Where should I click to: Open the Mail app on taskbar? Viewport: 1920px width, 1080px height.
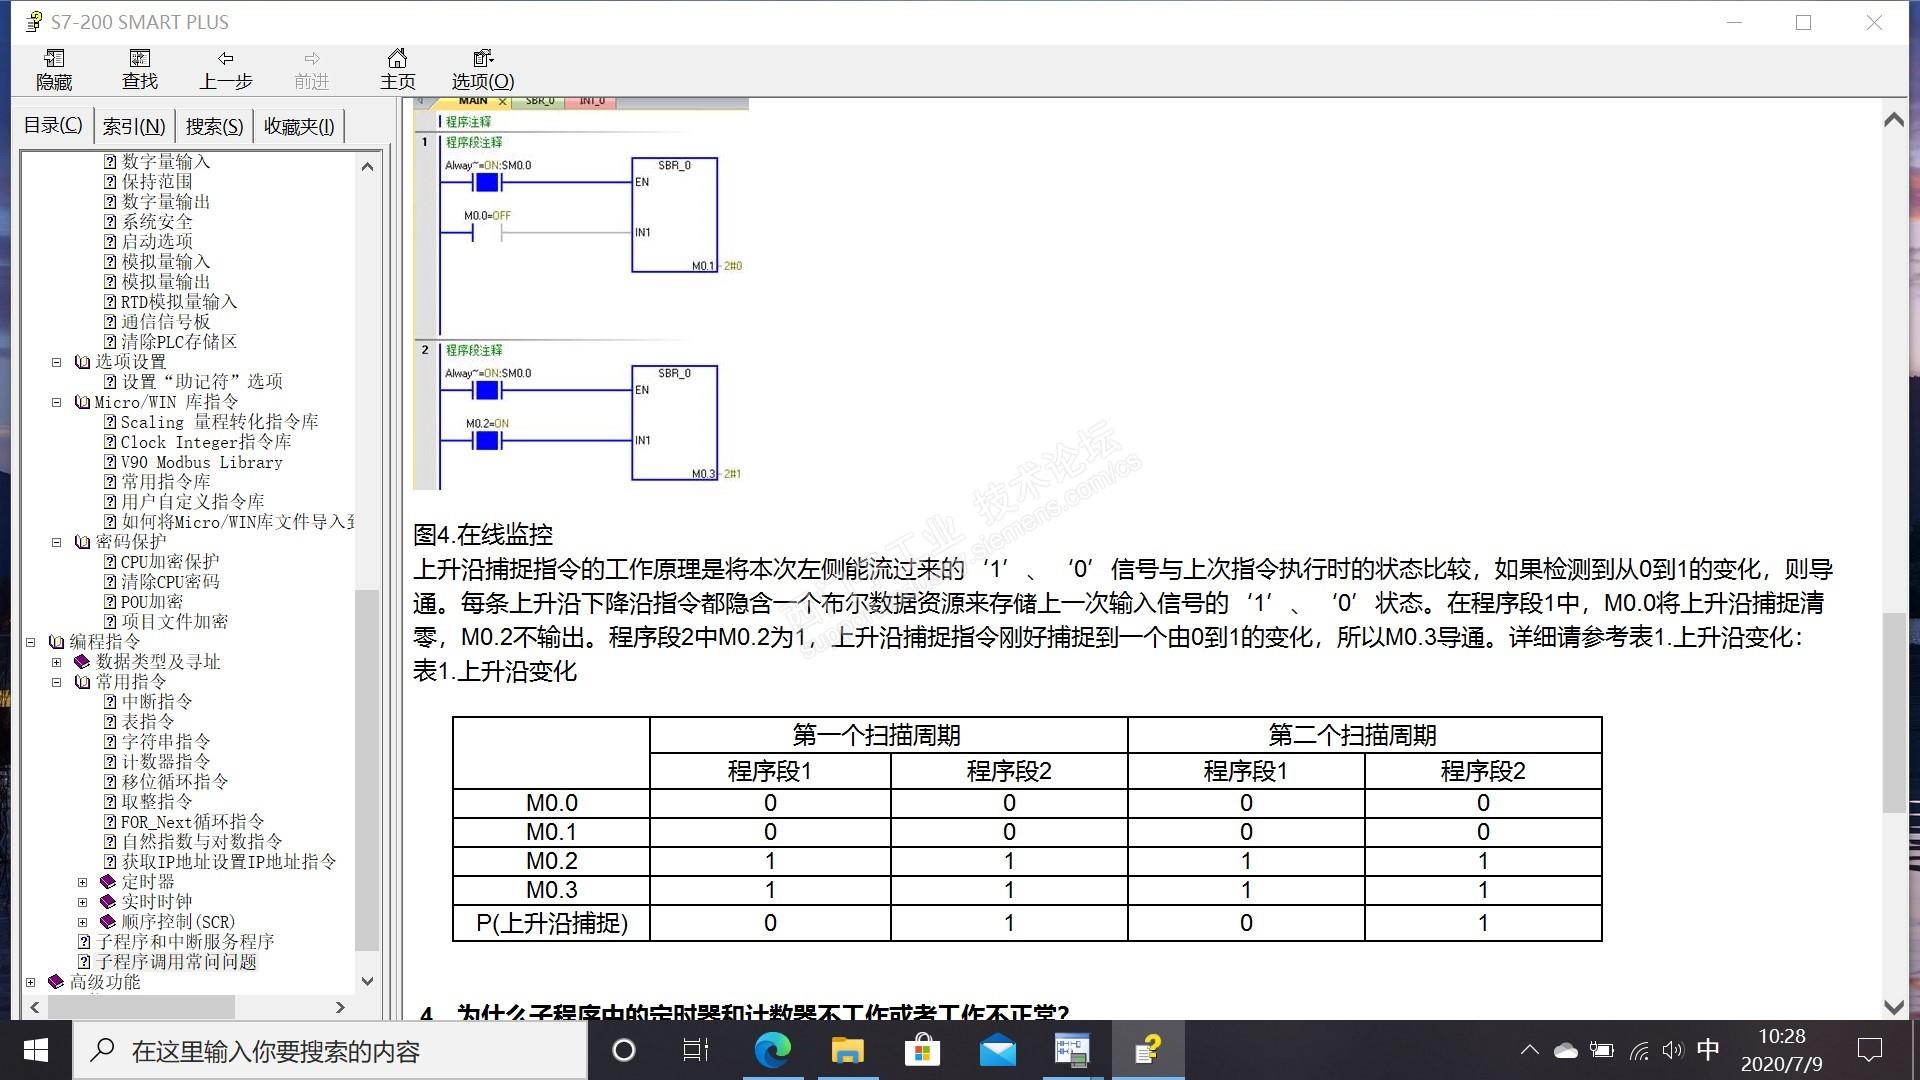point(997,1050)
